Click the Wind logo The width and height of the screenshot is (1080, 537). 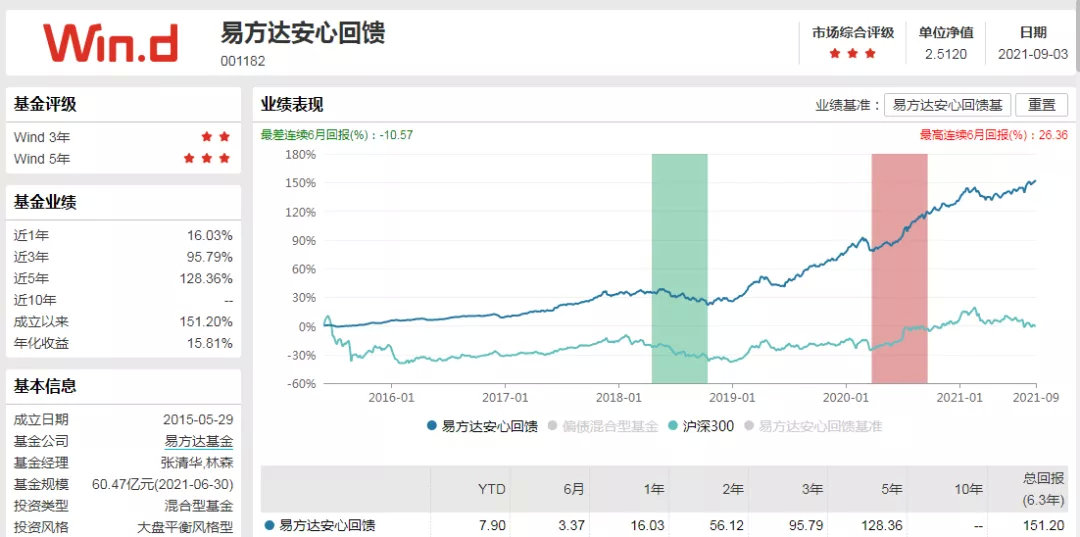[x=110, y=43]
